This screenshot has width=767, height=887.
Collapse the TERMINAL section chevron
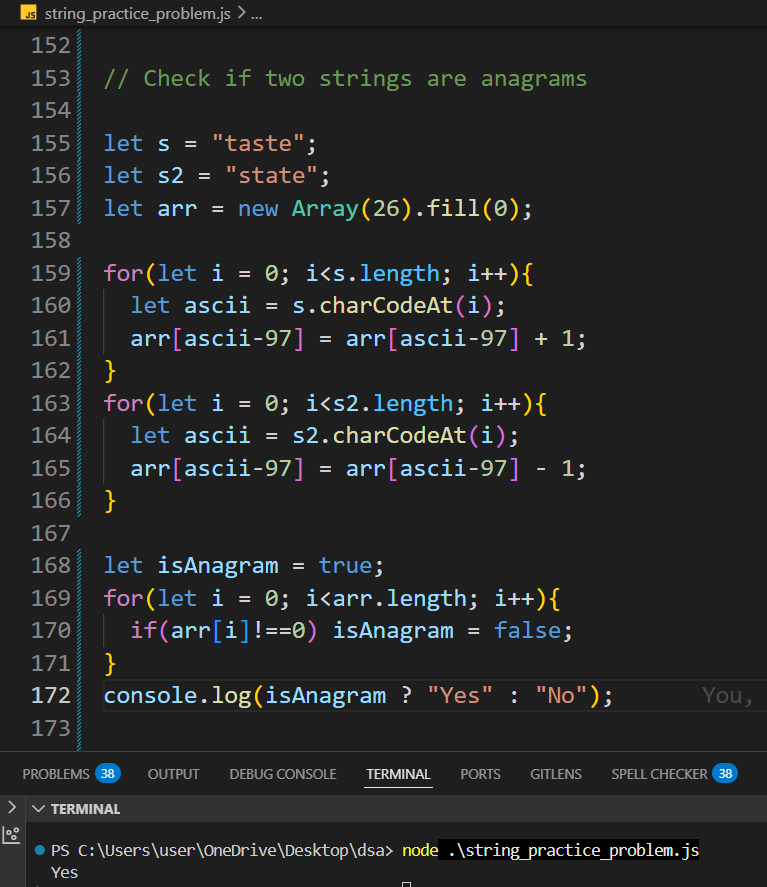(x=38, y=809)
